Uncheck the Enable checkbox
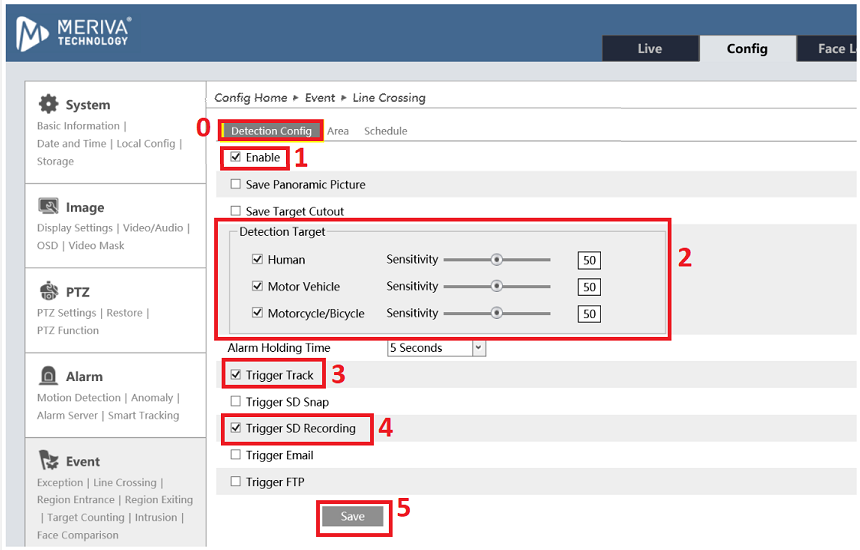This screenshot has height=550, width=860. tap(236, 158)
